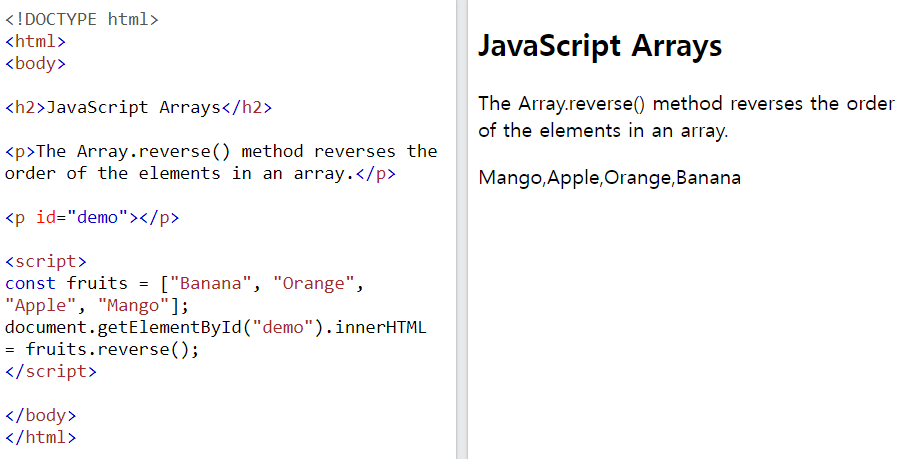
Task: Click code line 'order of the elements in an array.</p>'
Action: 200,174
